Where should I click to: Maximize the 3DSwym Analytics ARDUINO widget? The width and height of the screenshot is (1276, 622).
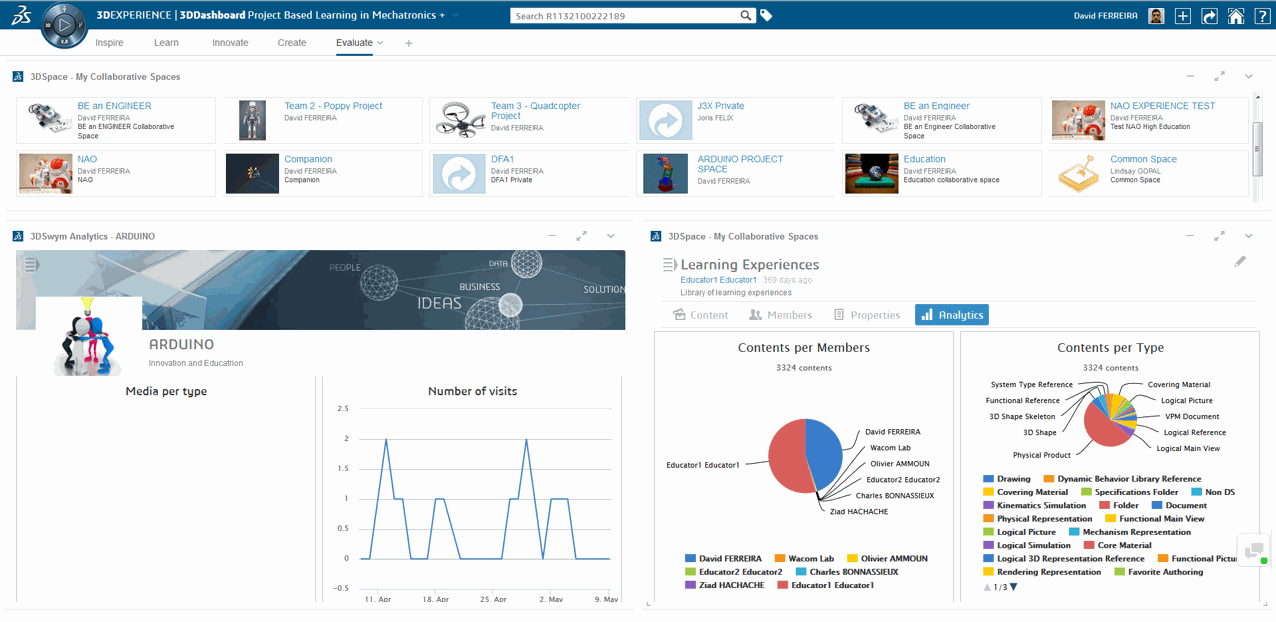click(x=581, y=236)
